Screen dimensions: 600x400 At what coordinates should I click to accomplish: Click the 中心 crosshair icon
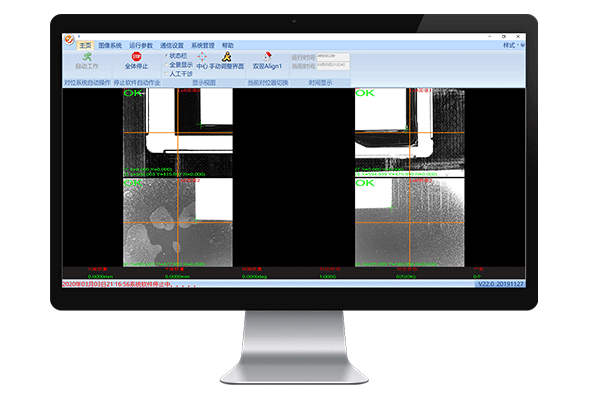[202, 57]
